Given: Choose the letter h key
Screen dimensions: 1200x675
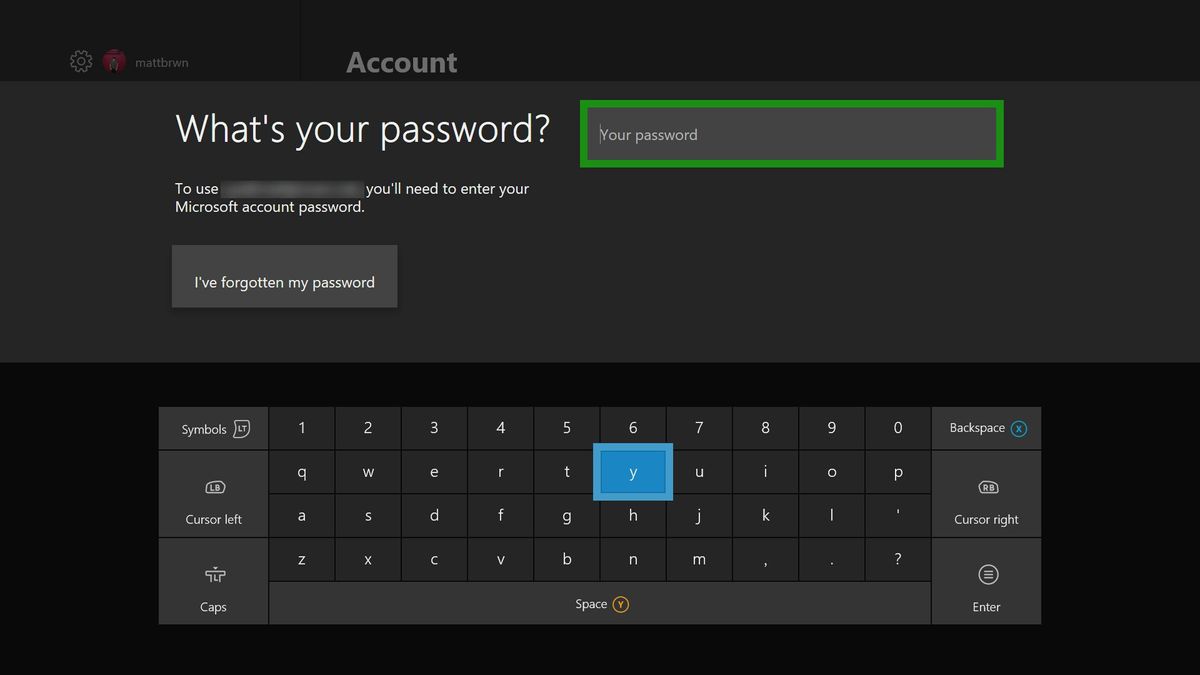Looking at the screenshot, I should point(633,516).
